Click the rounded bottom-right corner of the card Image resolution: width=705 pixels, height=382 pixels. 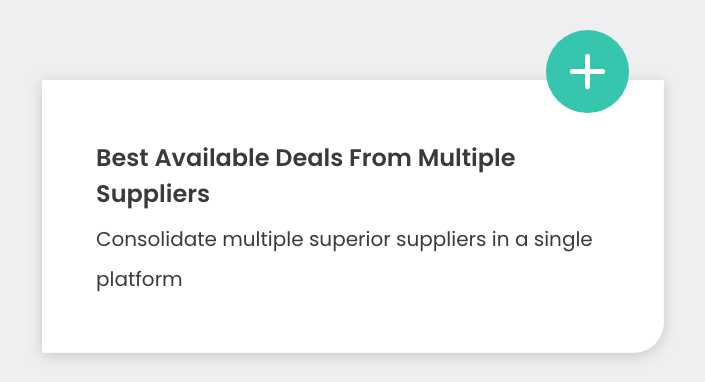pos(647,337)
